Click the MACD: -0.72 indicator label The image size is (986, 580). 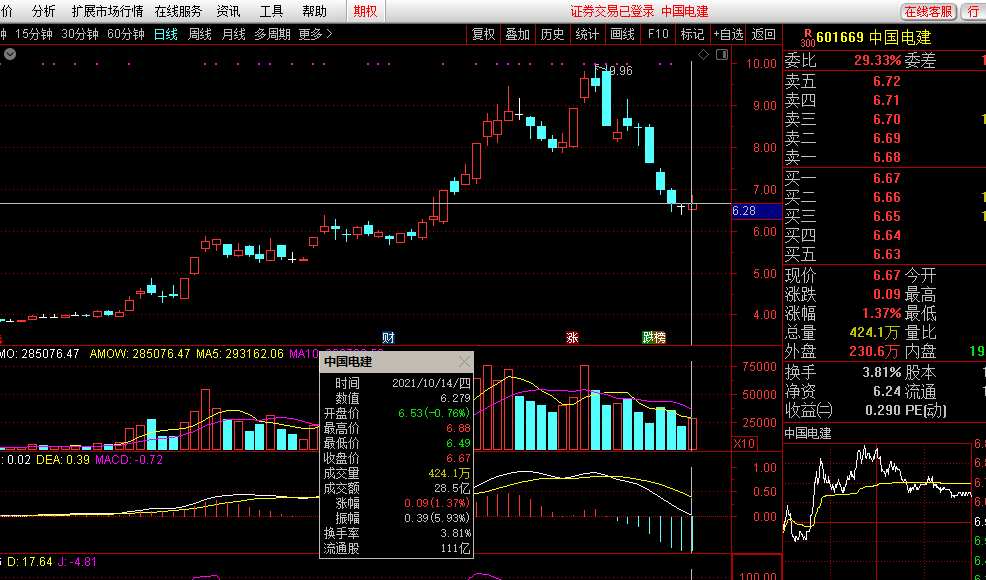(129, 460)
